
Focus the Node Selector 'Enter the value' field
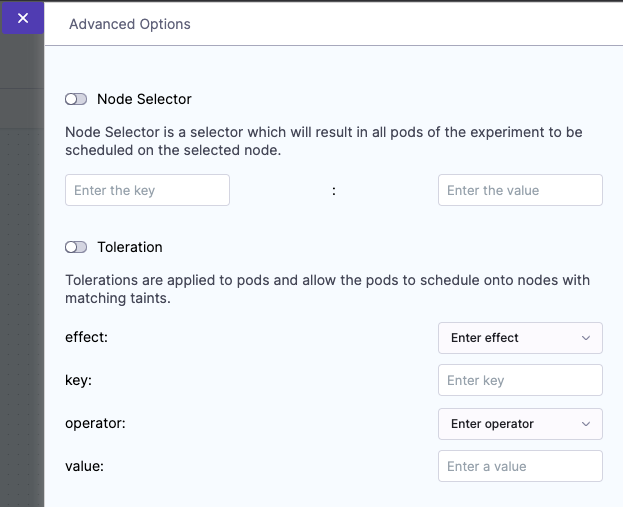click(520, 190)
